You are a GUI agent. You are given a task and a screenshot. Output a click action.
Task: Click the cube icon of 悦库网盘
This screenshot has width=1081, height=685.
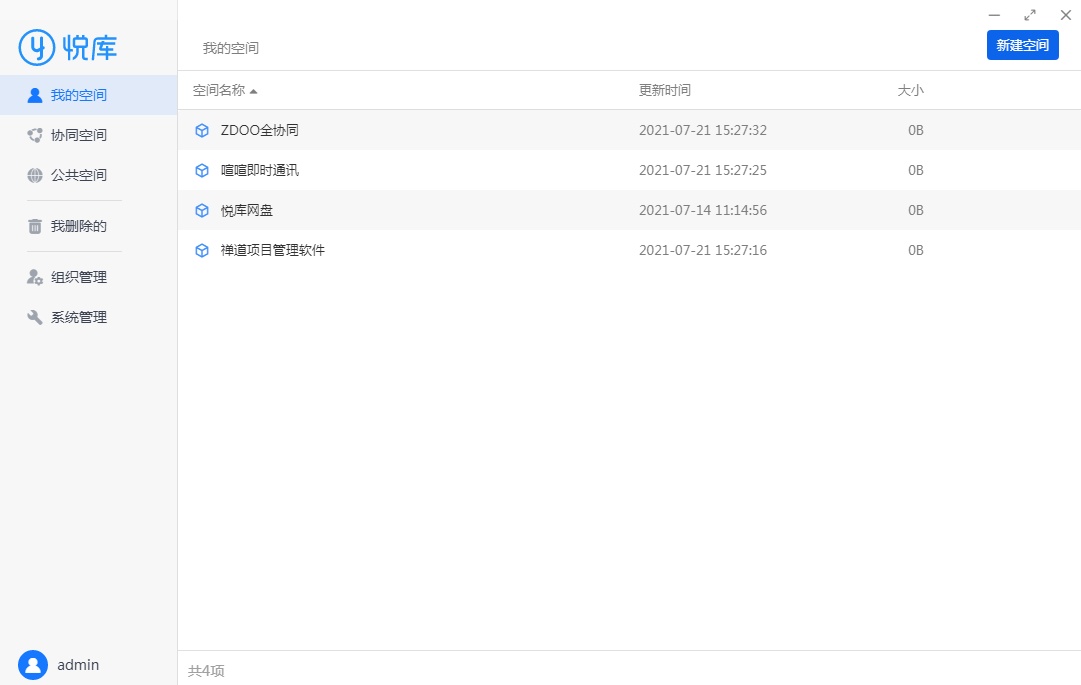point(202,210)
